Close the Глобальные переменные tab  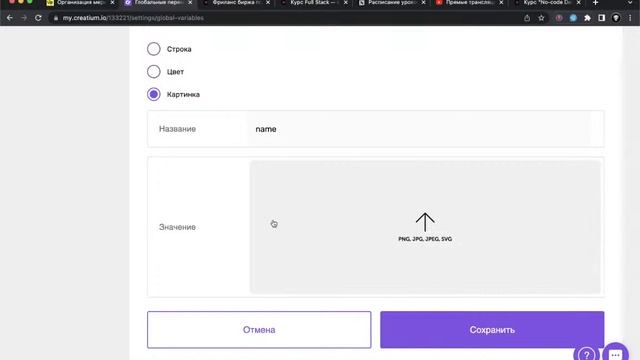(190, 2)
